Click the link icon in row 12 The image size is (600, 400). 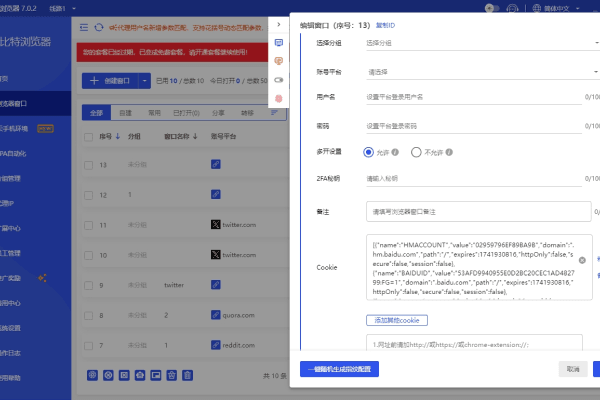click(x=215, y=194)
